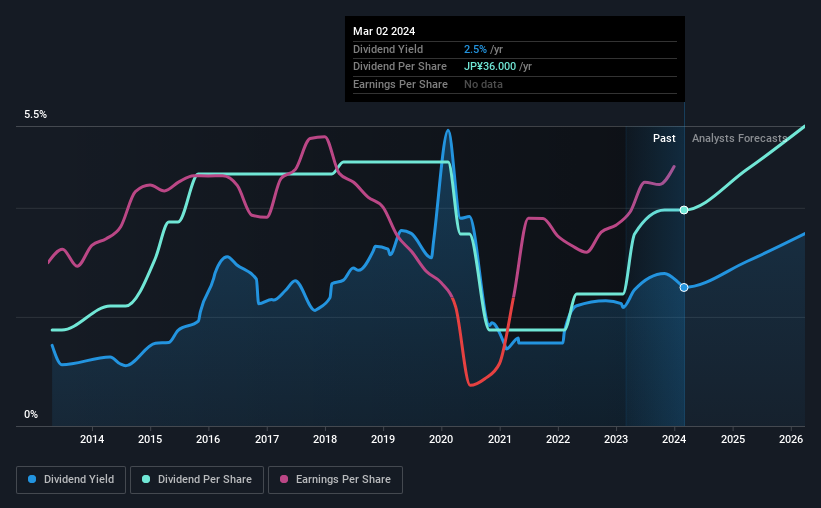Click the blue Dividend Yield legend dot
Viewport: 821px width, 508px height.
pos(32,479)
